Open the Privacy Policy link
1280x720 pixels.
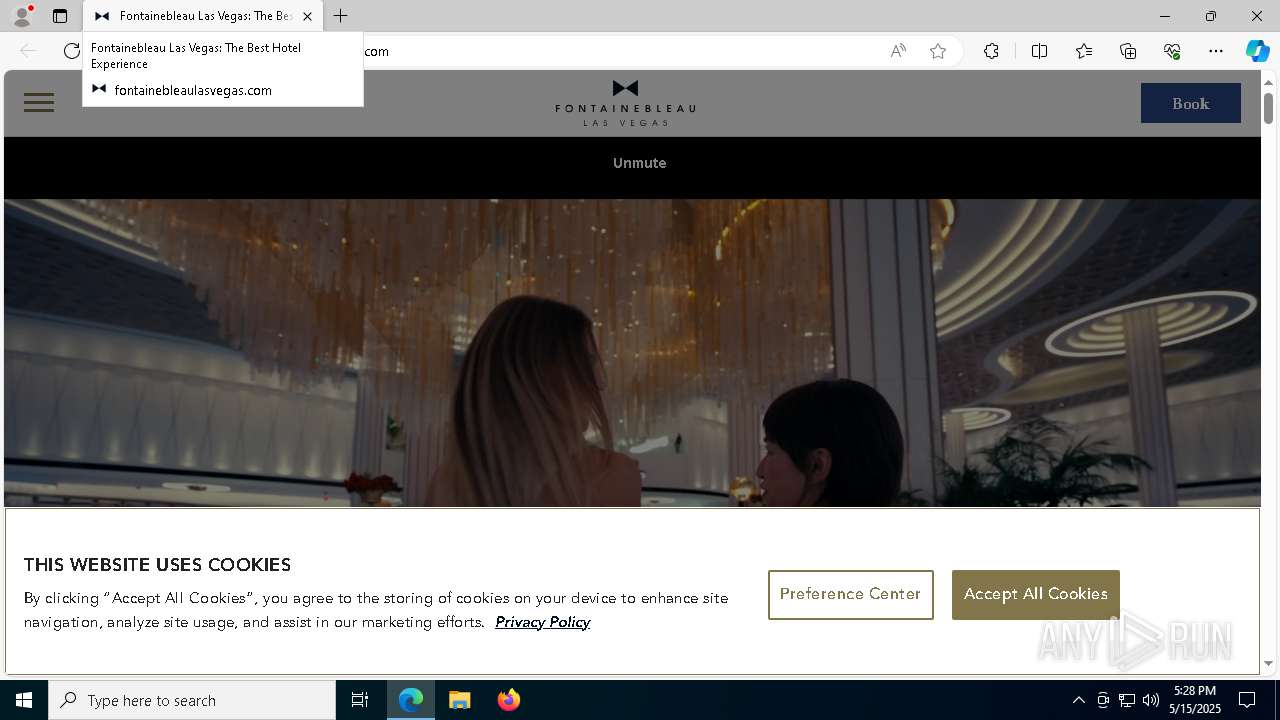[543, 622]
